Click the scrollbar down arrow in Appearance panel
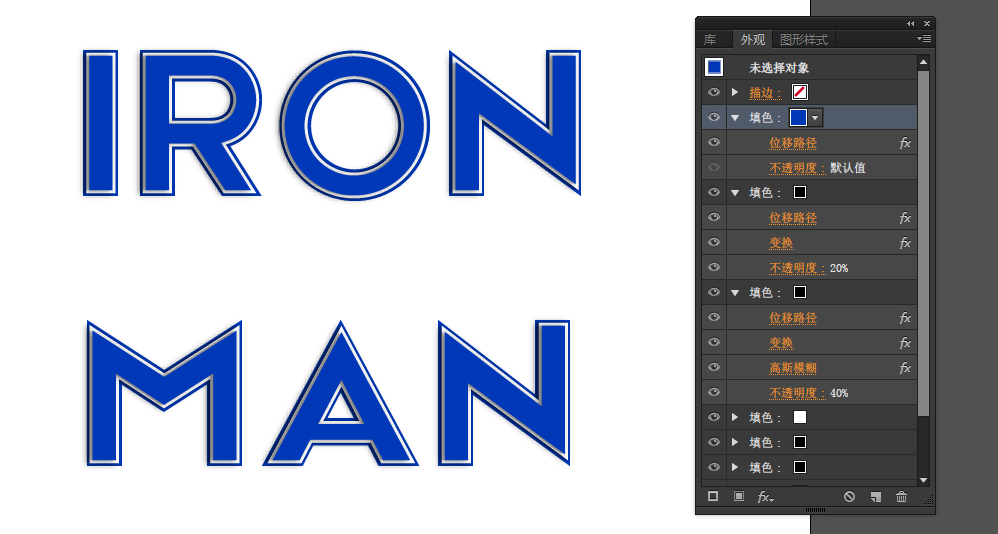This screenshot has width=998, height=534. point(924,481)
